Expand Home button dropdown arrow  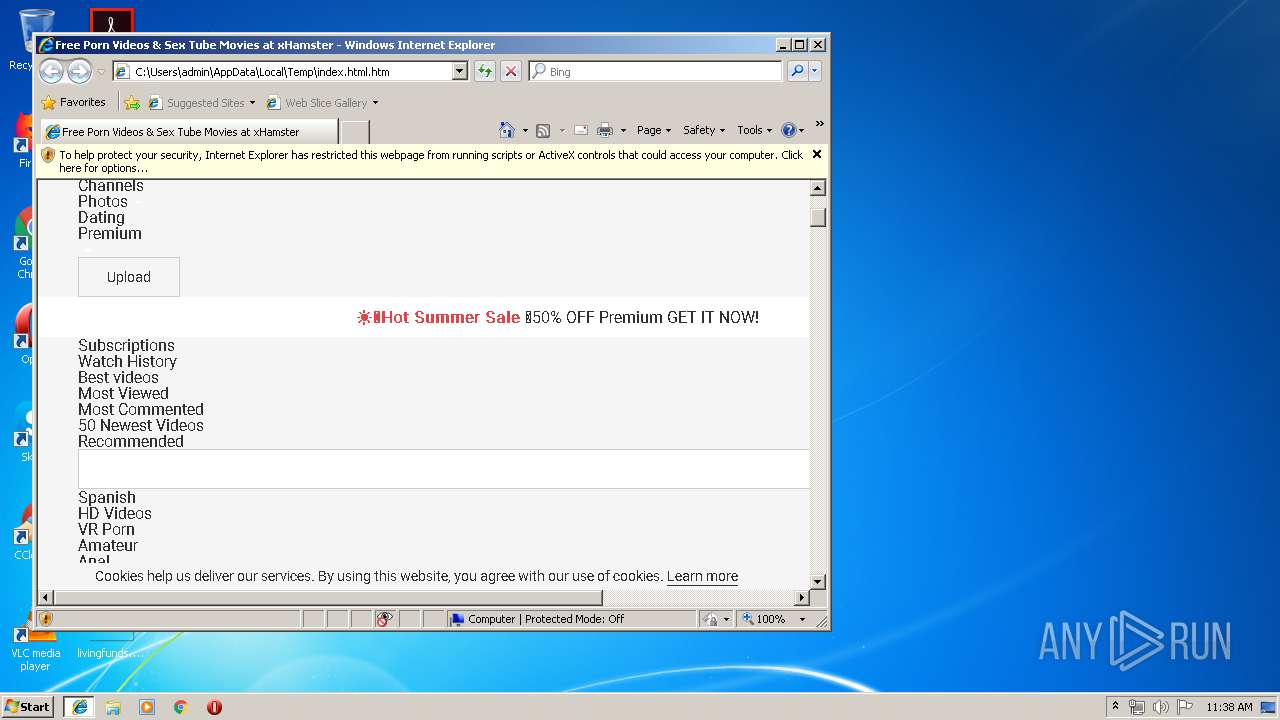coord(525,131)
